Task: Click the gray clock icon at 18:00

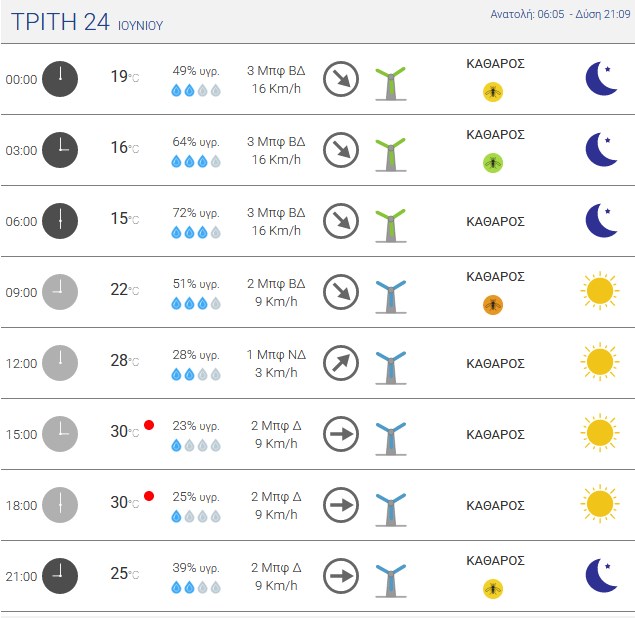Action: [x=60, y=505]
